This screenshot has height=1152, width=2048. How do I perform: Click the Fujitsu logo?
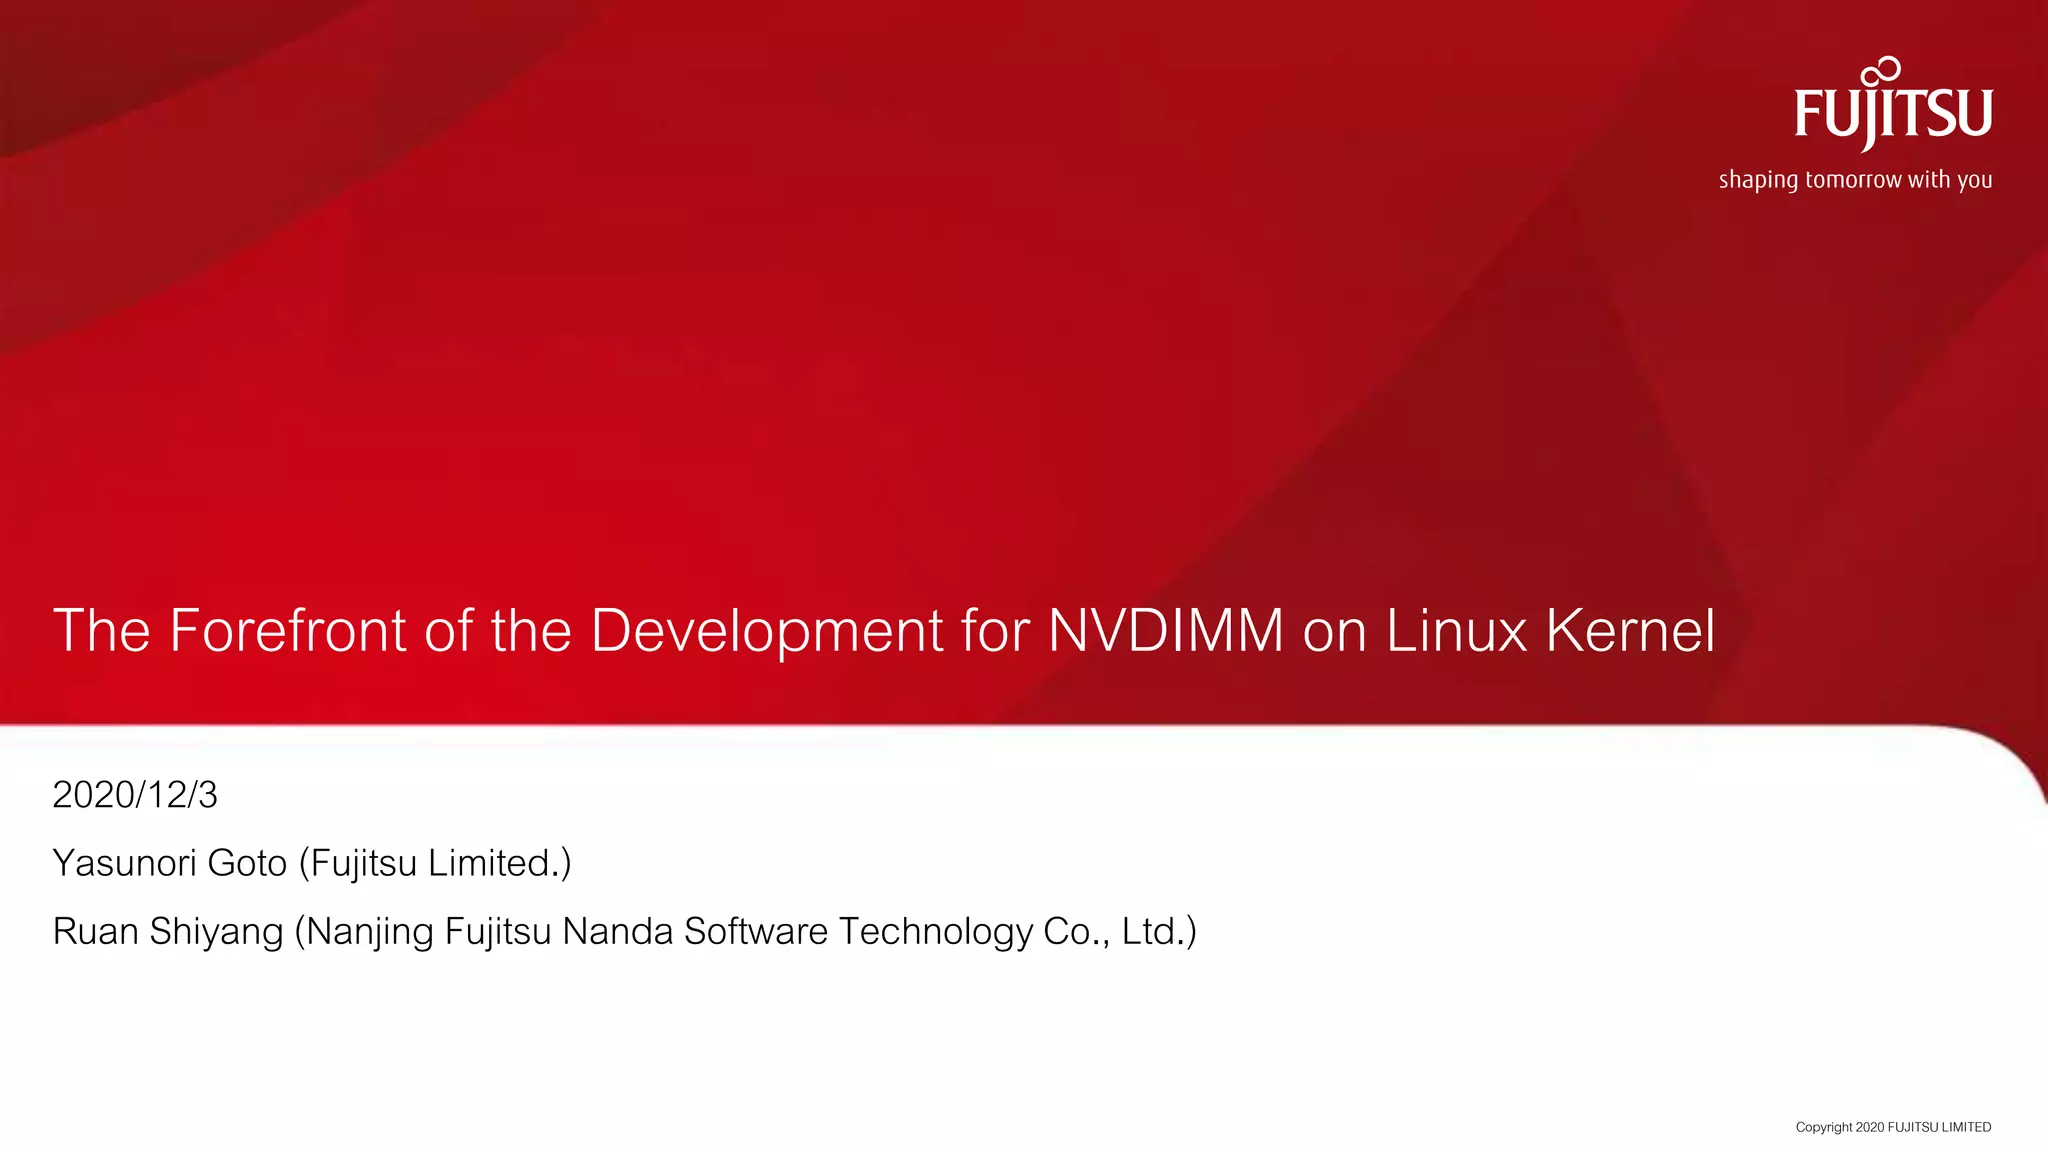1893,113
